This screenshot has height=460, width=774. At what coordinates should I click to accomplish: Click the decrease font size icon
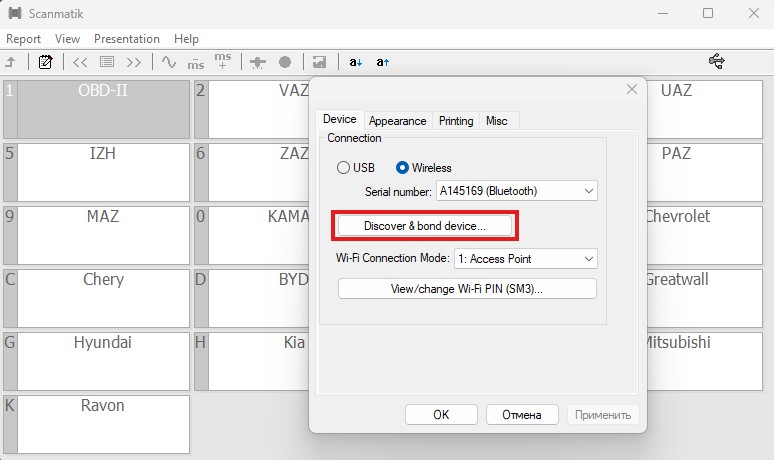pyautogui.click(x=356, y=62)
